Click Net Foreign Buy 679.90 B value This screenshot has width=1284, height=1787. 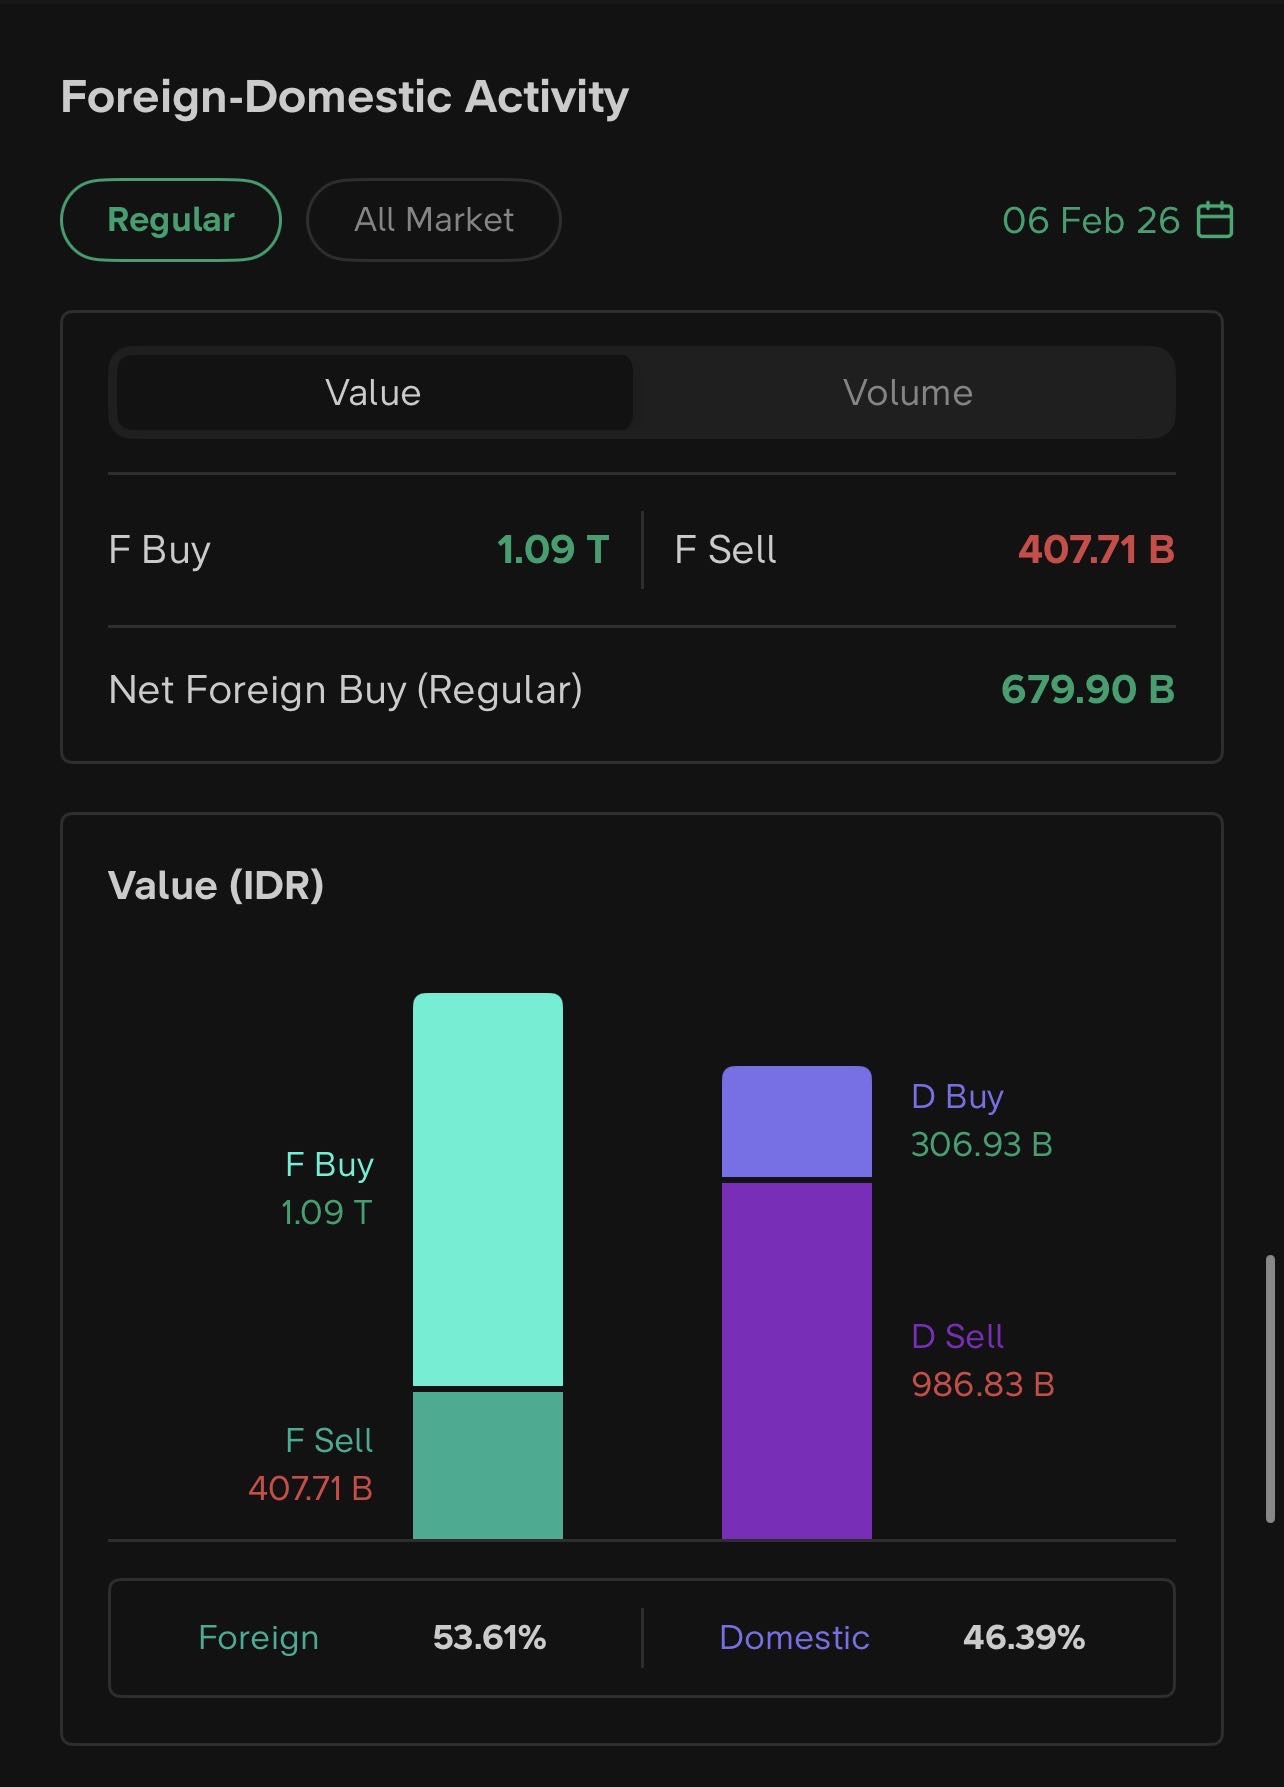[x=1087, y=690]
